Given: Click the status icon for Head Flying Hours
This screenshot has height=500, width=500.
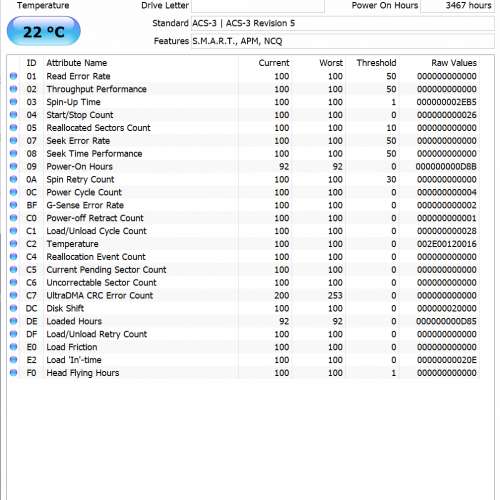Looking at the screenshot, I should point(13,373).
